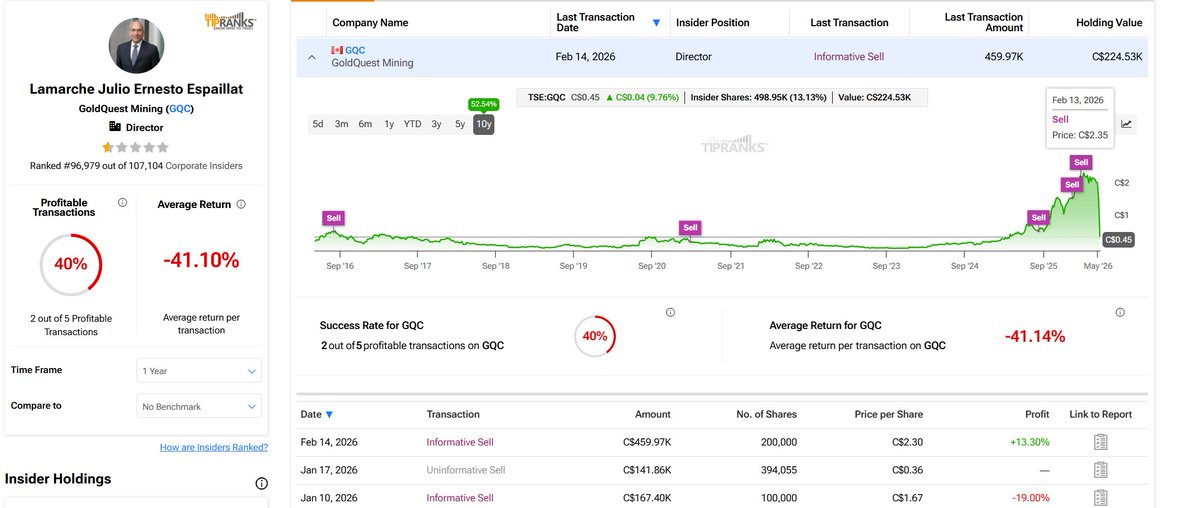The image size is (1200, 508).
Task: Click the Holding Value column header
Action: pyautogui.click(x=1109, y=22)
